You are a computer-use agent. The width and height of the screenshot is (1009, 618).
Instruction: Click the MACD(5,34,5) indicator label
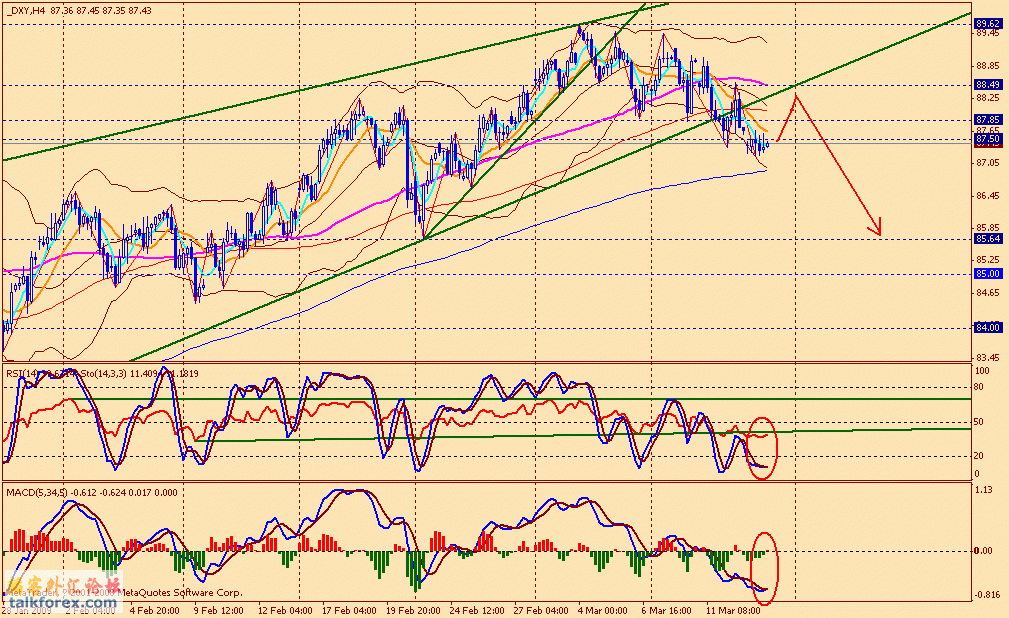(x=37, y=492)
